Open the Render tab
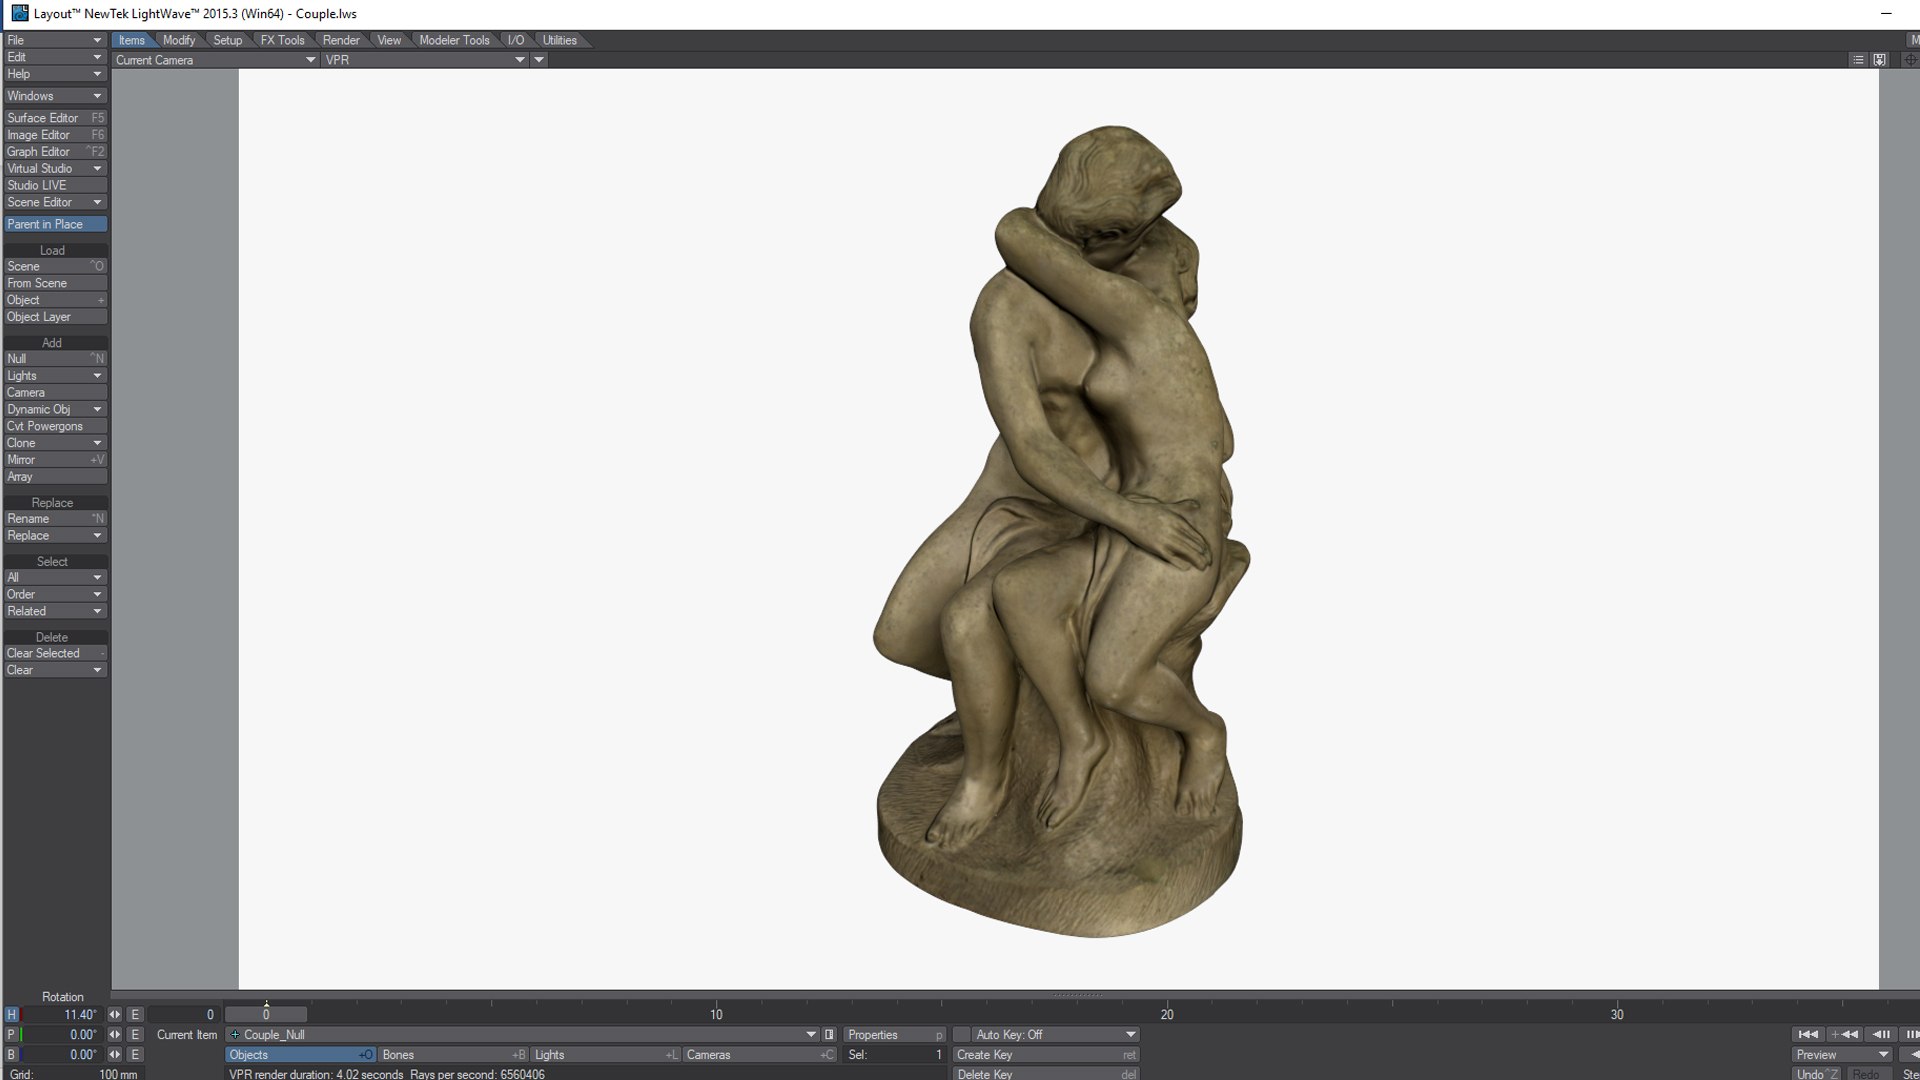 [x=341, y=40]
